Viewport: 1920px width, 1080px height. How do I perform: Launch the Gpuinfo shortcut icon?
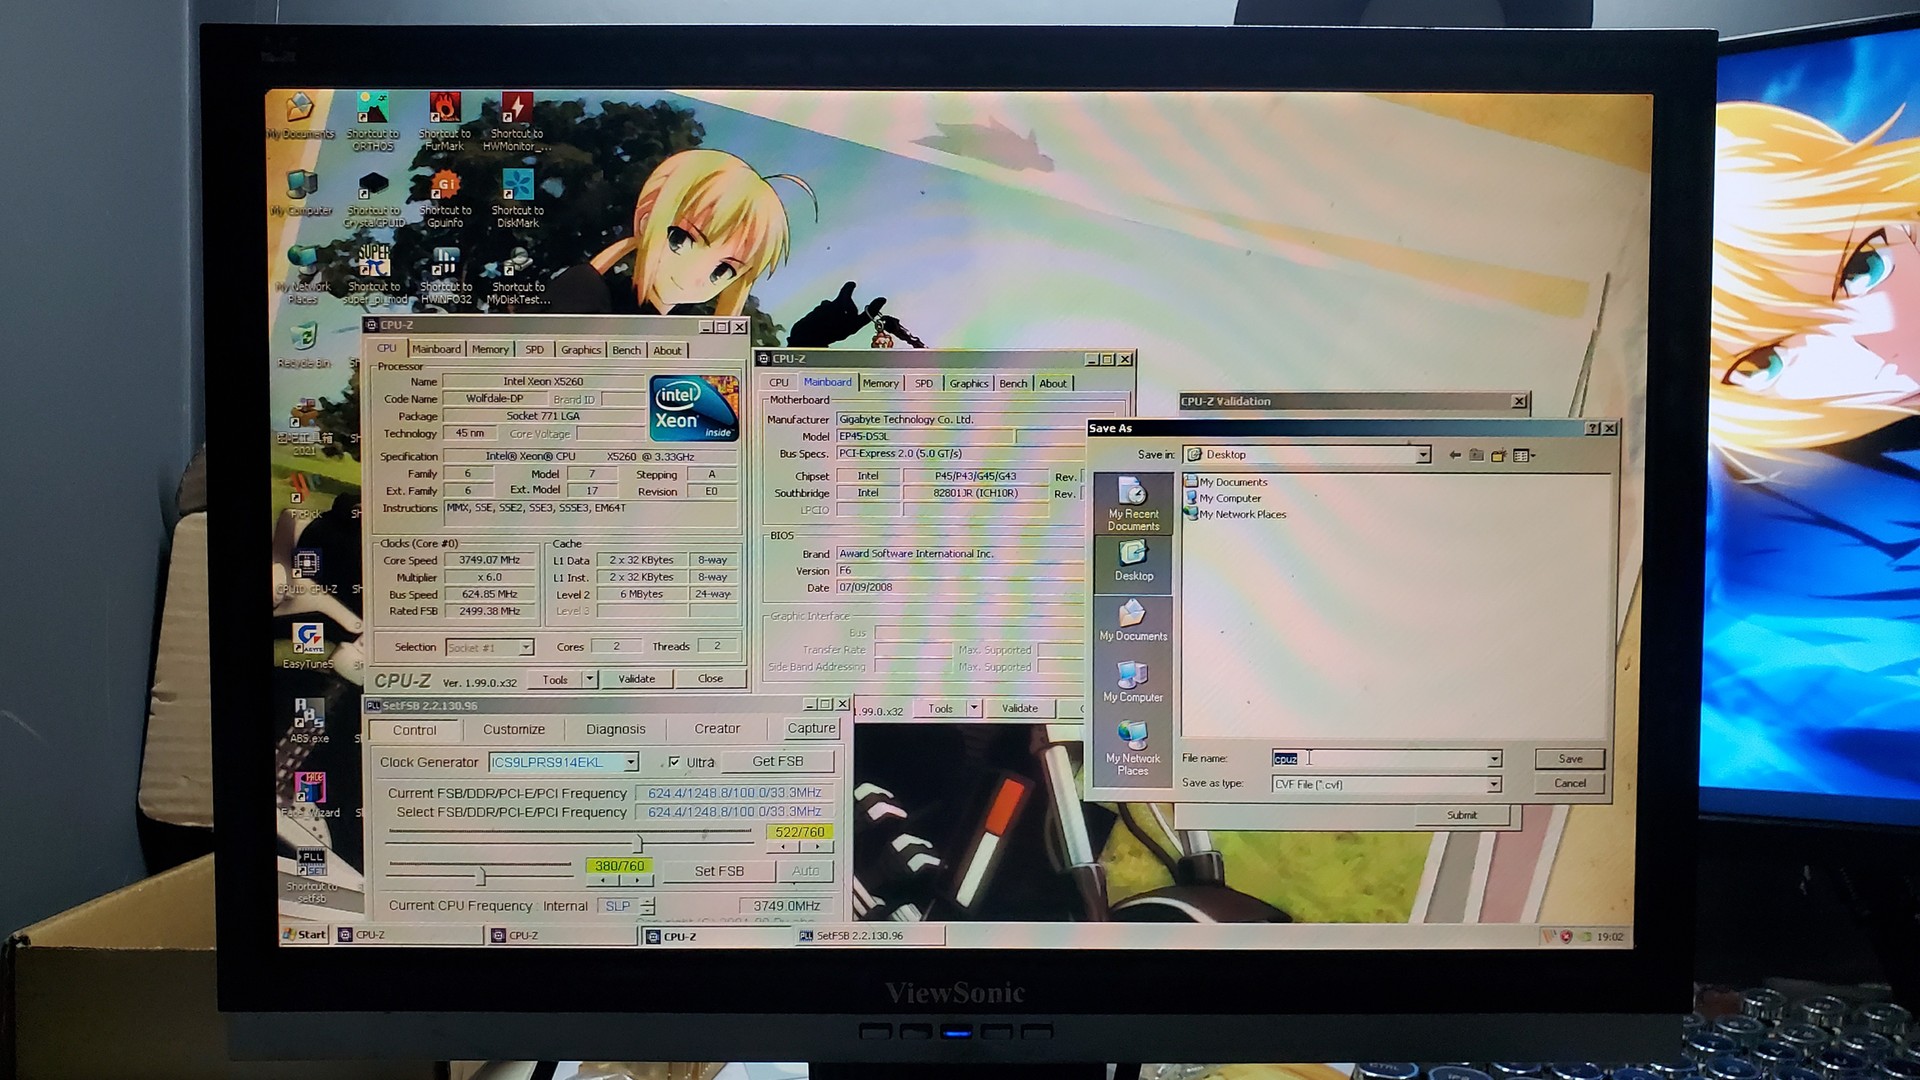coord(445,199)
